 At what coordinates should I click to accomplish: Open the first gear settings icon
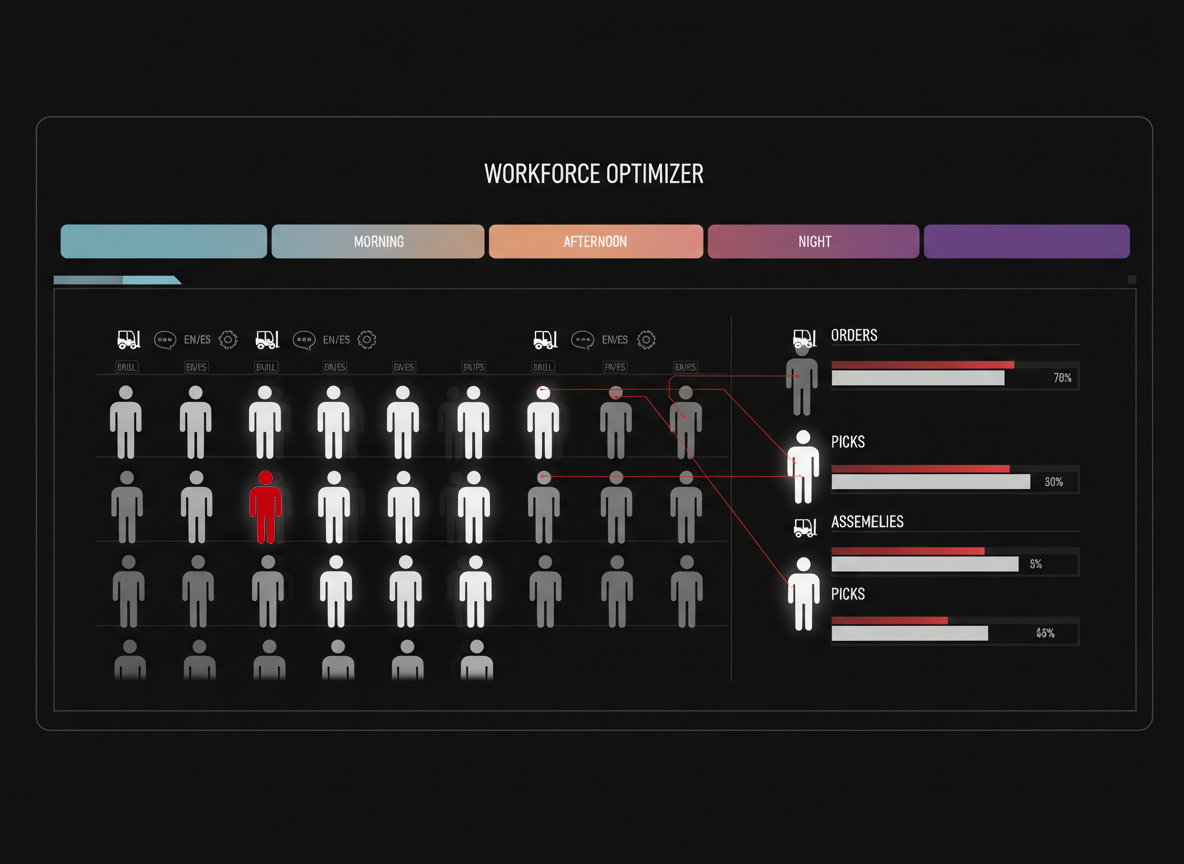click(228, 340)
